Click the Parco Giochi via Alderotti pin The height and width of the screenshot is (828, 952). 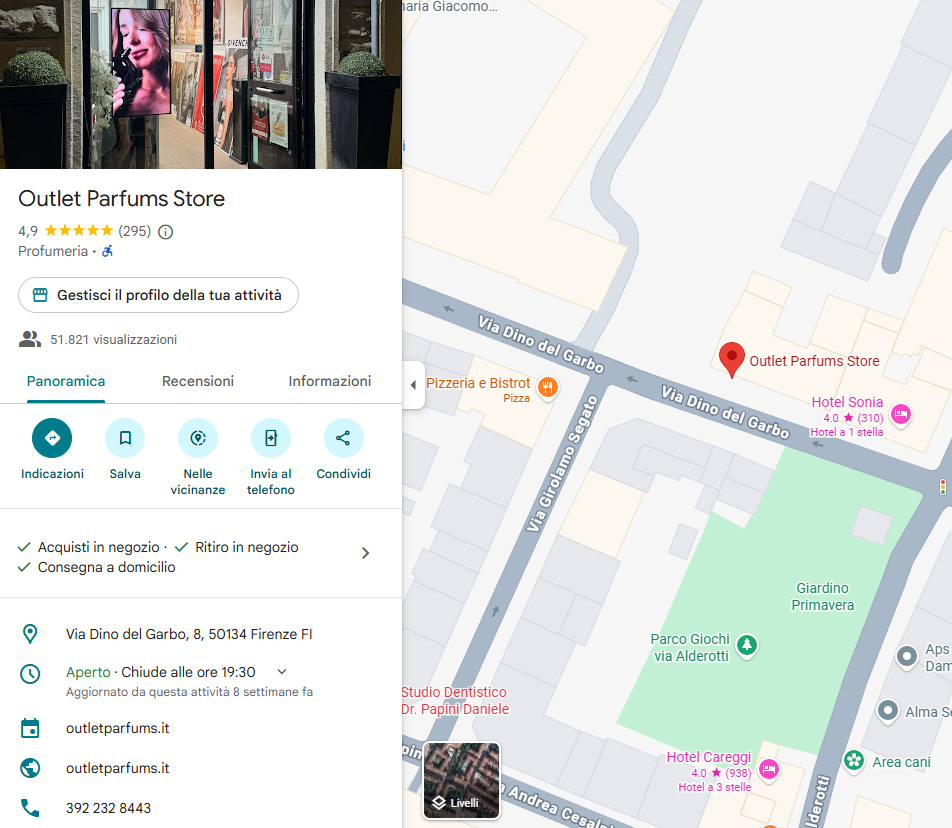747,645
